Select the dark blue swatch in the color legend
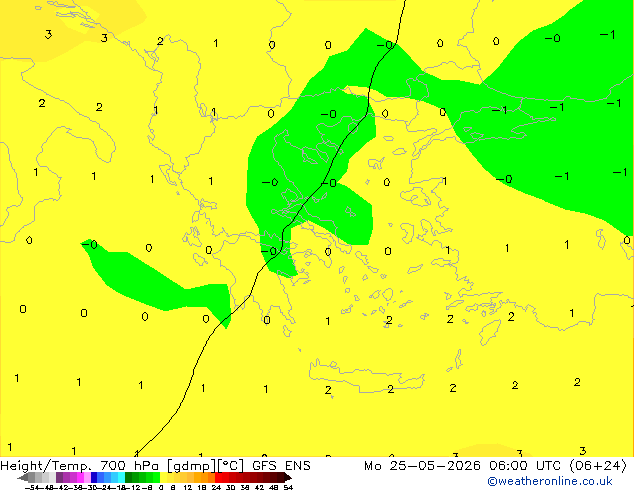The image size is (634, 490). click(94, 477)
